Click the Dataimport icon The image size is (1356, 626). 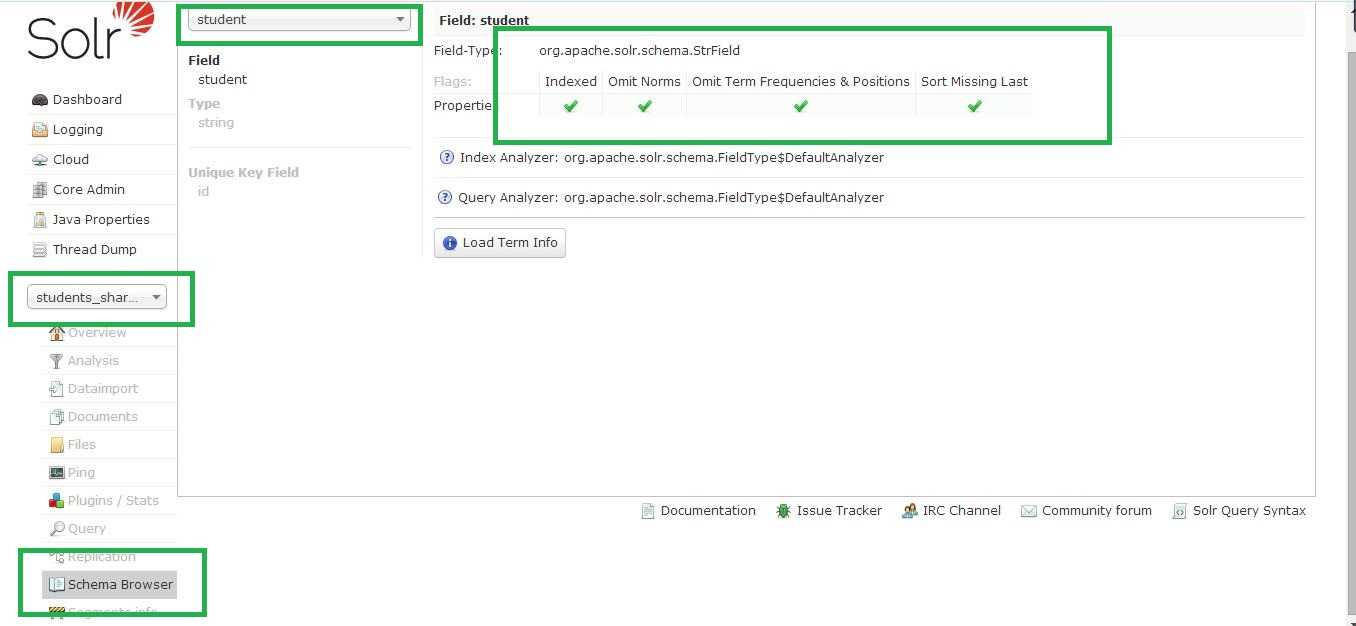pyautogui.click(x=57, y=389)
